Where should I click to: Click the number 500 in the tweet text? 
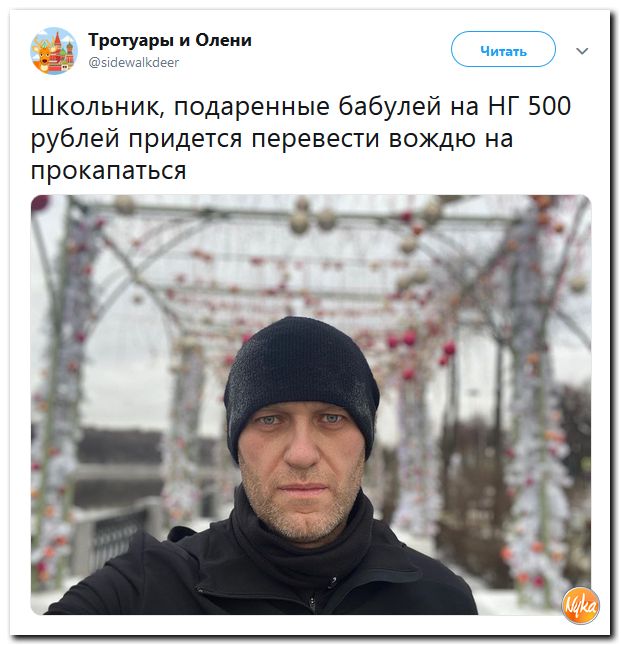tap(549, 105)
